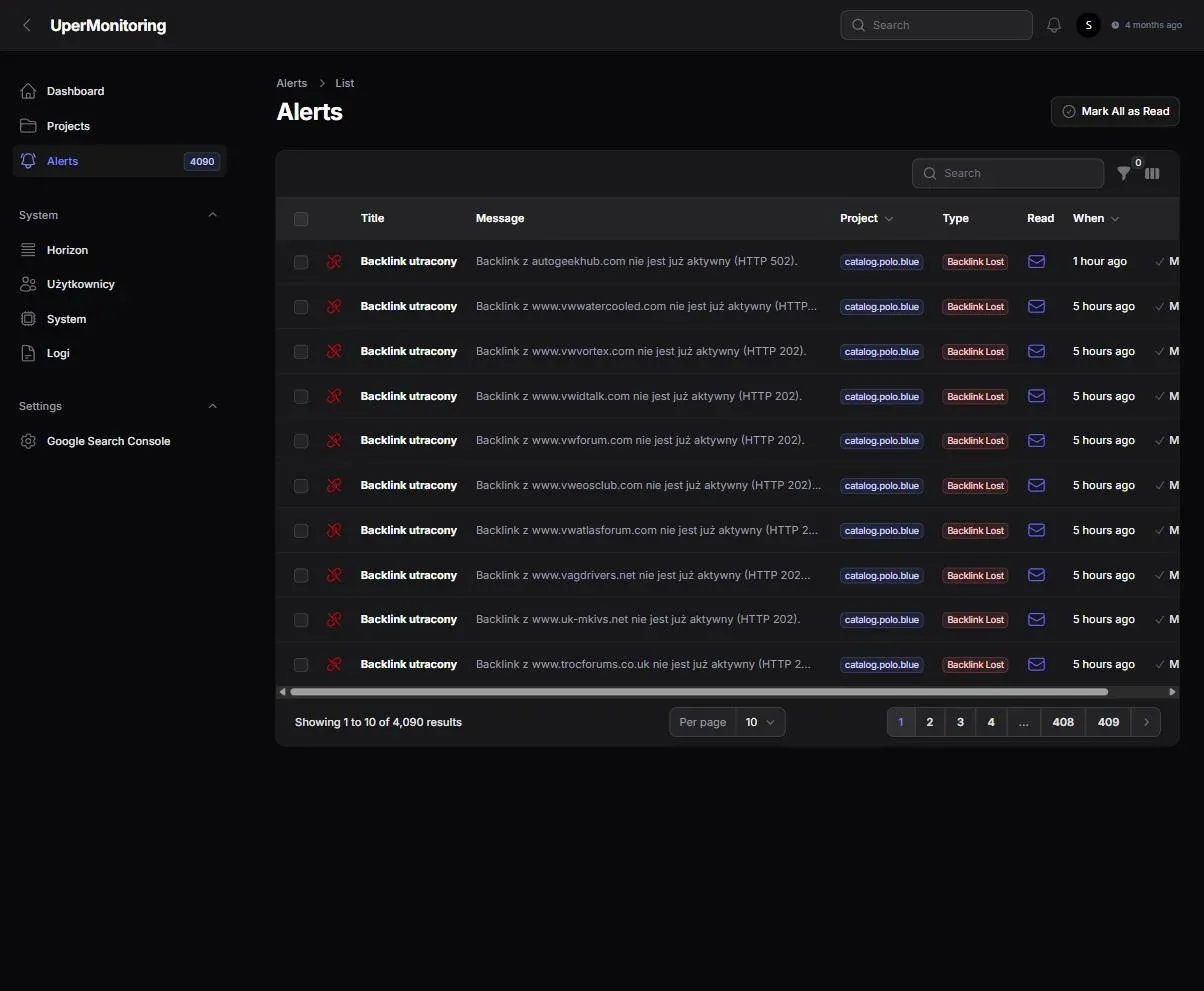This screenshot has width=1204, height=991.
Task: Collapse the Settings sidebar group chevron
Action: [212, 406]
